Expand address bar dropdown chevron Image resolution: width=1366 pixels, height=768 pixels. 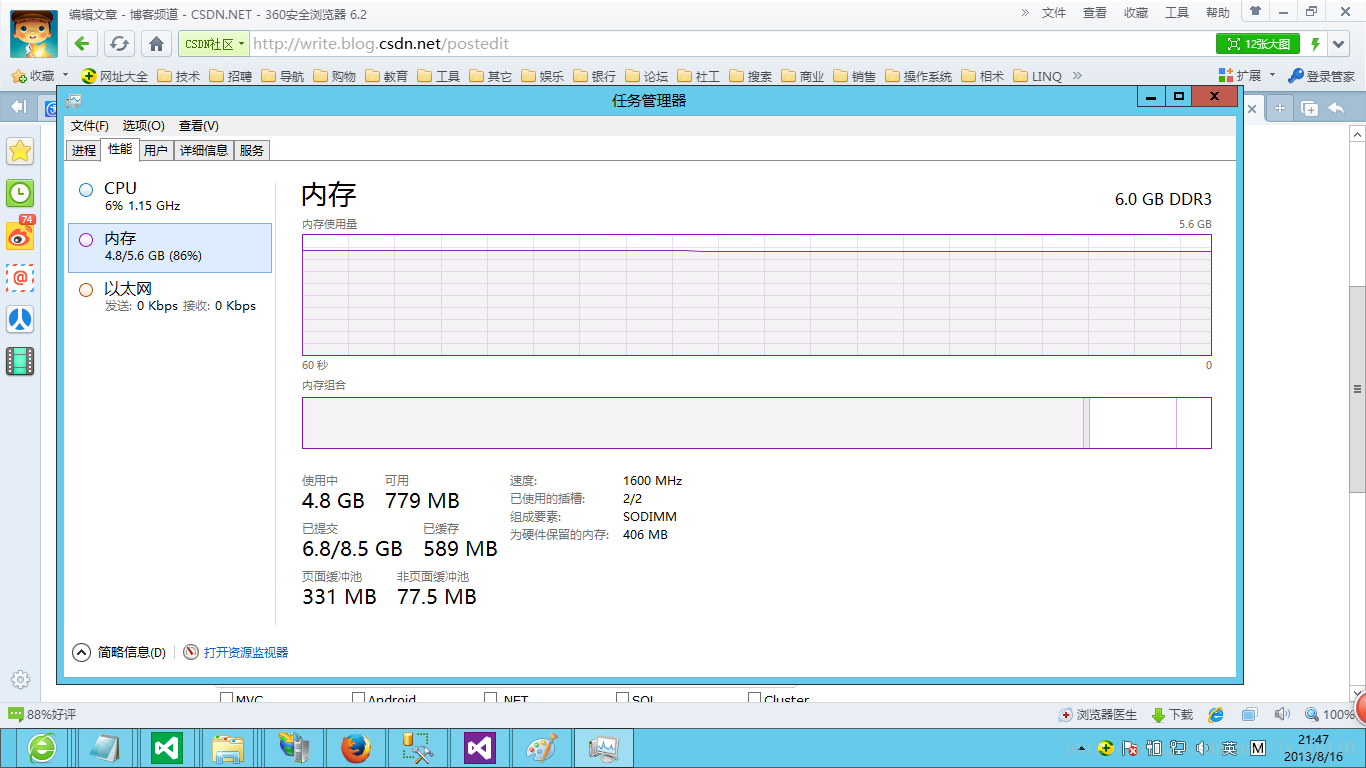coord(1339,44)
